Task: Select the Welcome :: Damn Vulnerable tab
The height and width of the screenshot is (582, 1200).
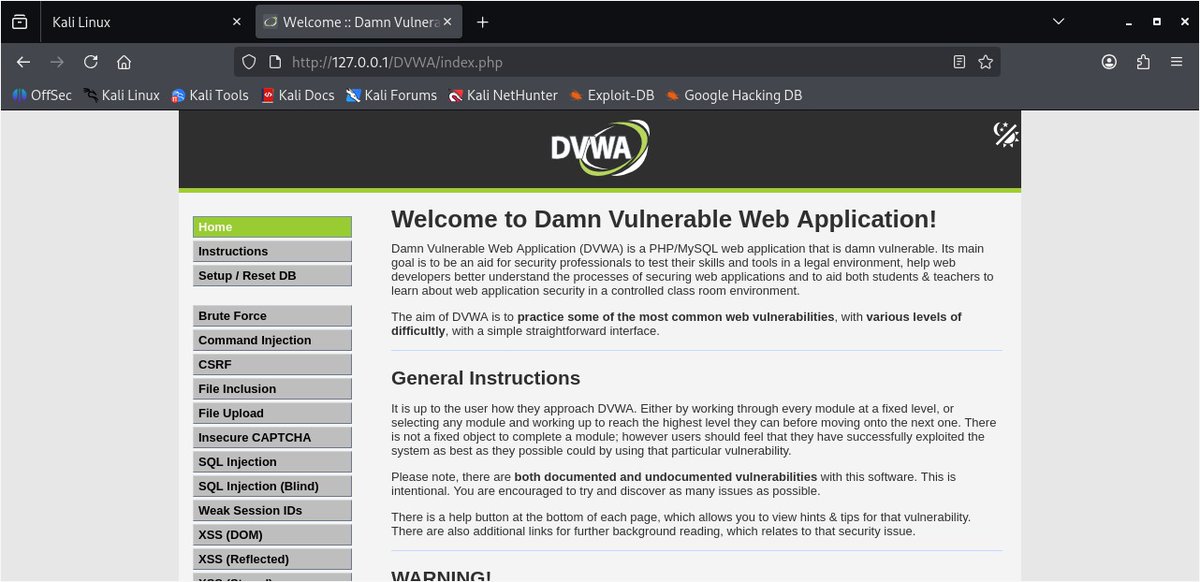Action: pos(360,22)
